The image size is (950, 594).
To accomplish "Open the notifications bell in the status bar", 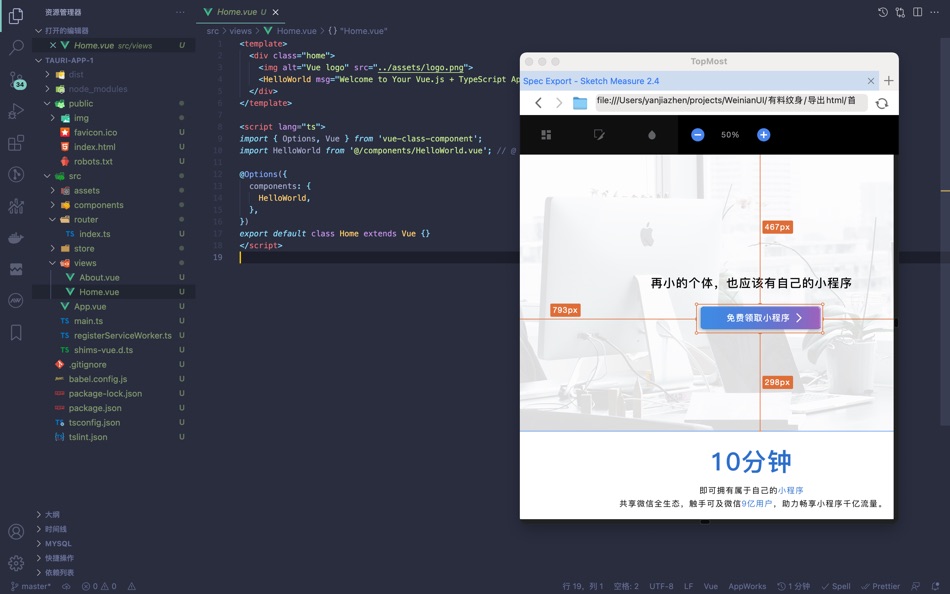I will pos(936,586).
